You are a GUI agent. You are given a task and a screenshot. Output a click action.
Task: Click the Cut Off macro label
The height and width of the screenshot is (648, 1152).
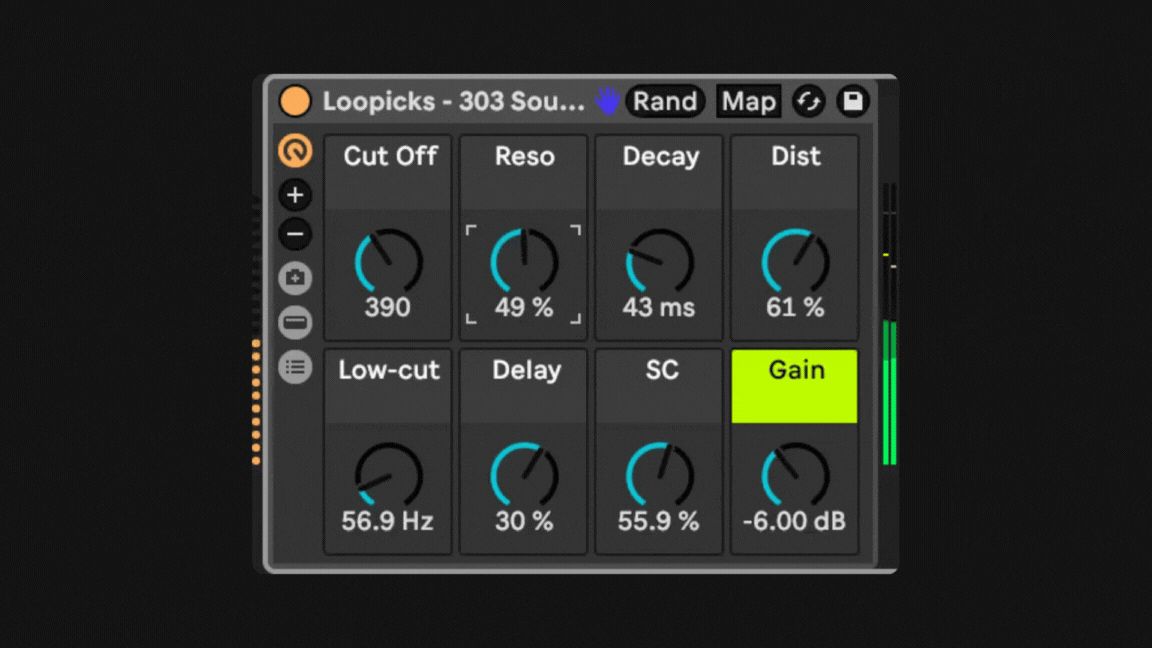tap(390, 156)
